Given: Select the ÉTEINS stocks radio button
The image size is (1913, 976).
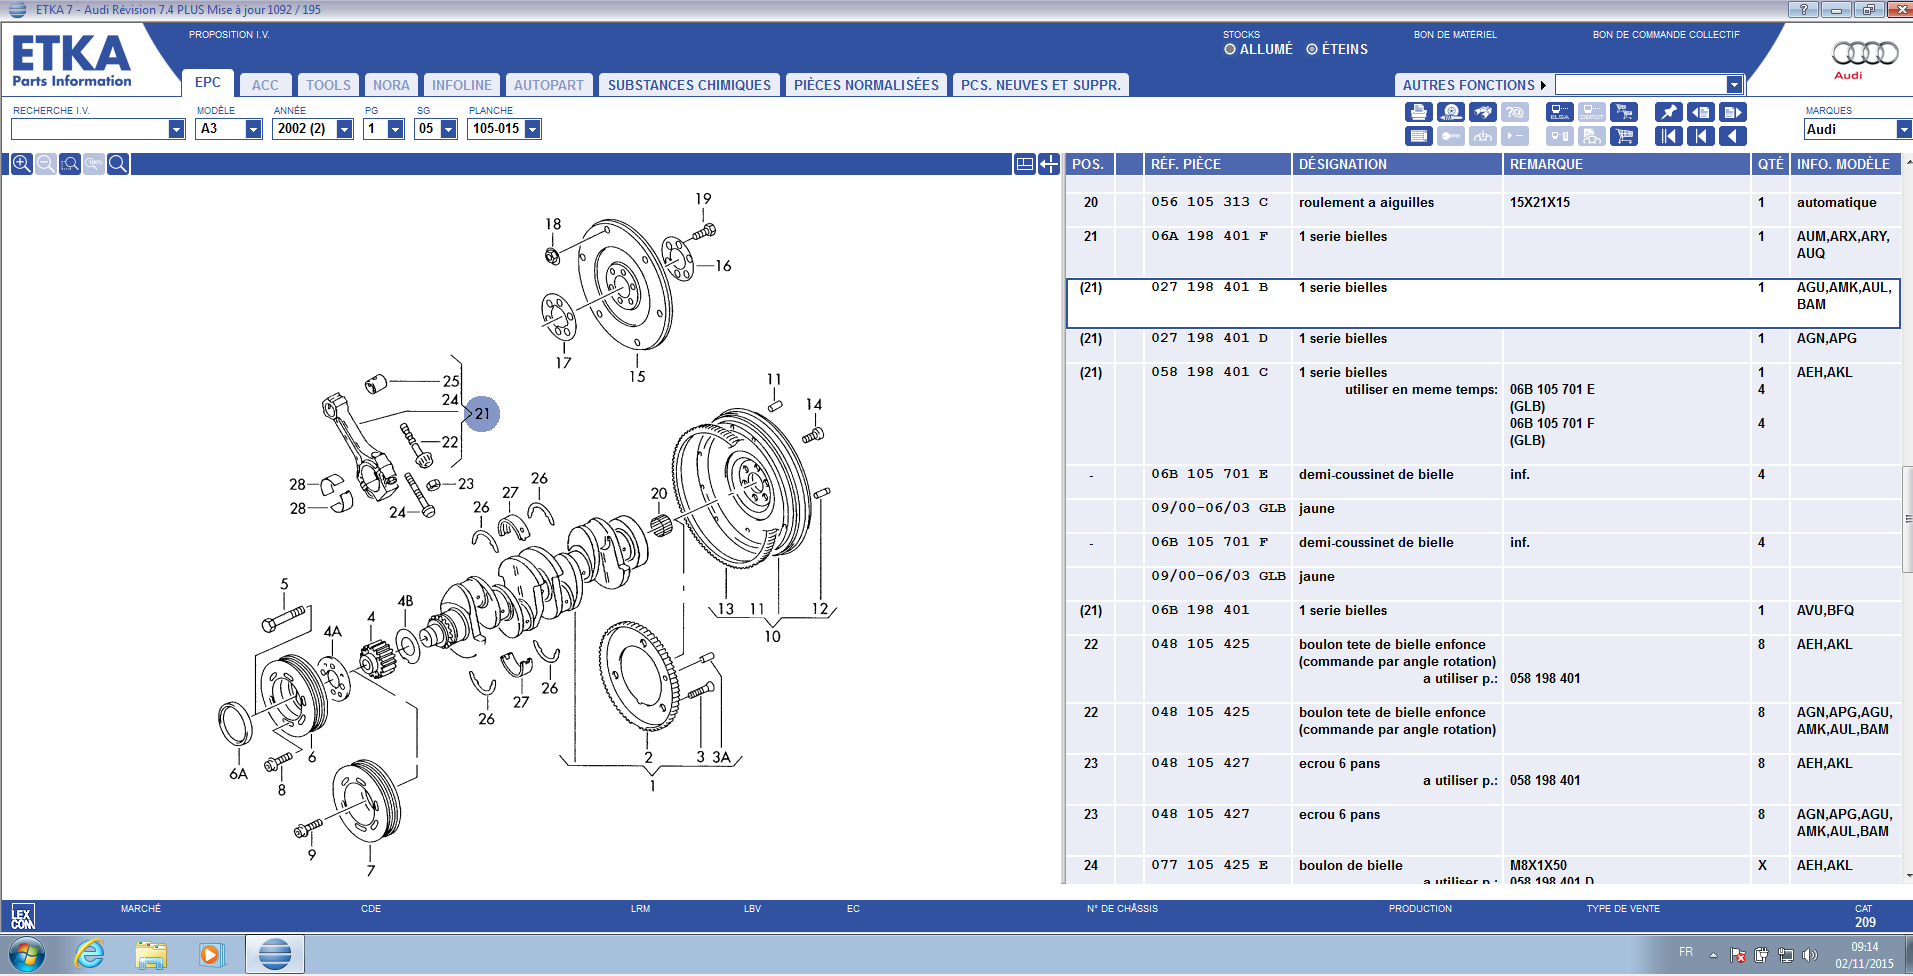Looking at the screenshot, I should [x=1312, y=49].
